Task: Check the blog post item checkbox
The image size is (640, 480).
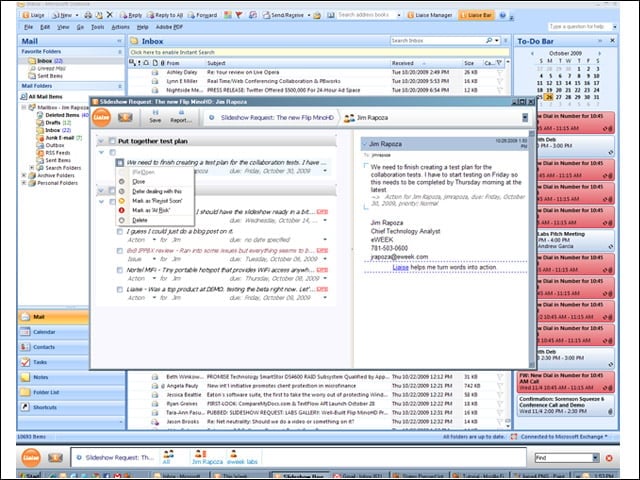Action: pyautogui.click(x=120, y=231)
